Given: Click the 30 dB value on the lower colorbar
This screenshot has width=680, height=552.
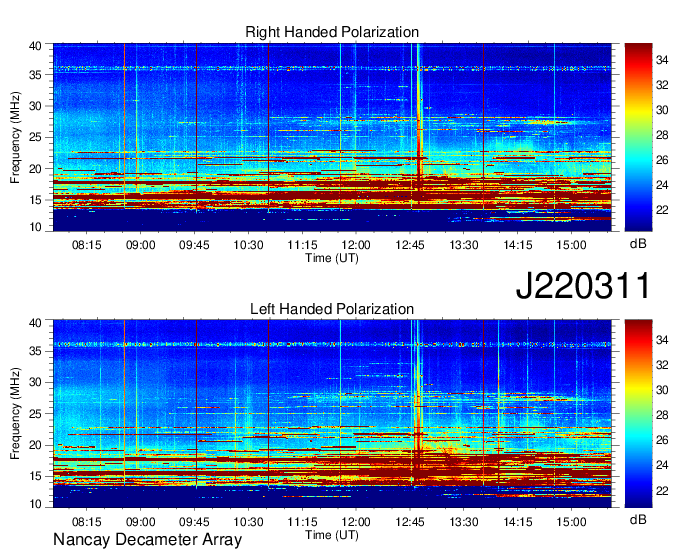Looking at the screenshot, I should point(662,390).
